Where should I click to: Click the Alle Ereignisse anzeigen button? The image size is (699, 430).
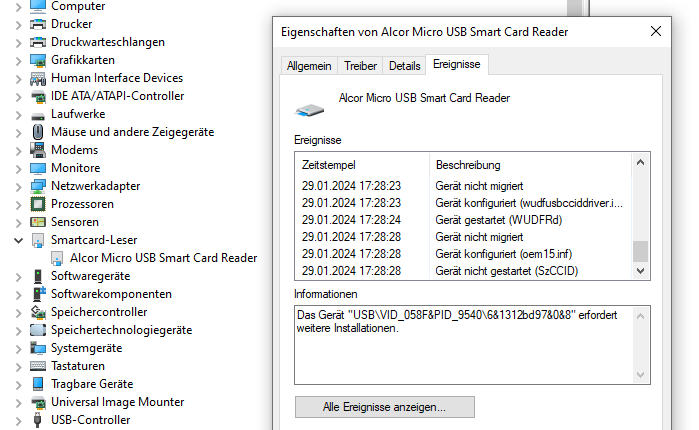(x=384, y=407)
